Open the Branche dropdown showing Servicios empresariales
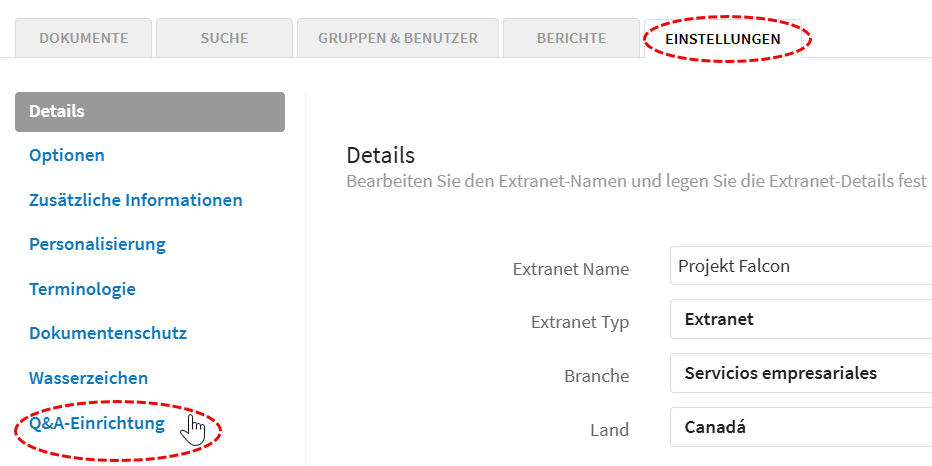This screenshot has width=932, height=466. tap(801, 373)
